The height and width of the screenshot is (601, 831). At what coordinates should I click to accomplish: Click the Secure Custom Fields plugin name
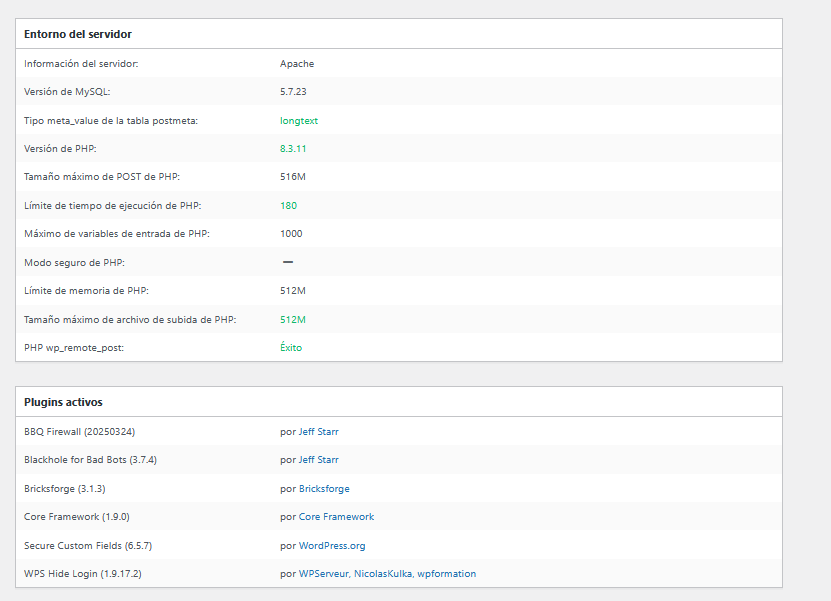(88, 546)
